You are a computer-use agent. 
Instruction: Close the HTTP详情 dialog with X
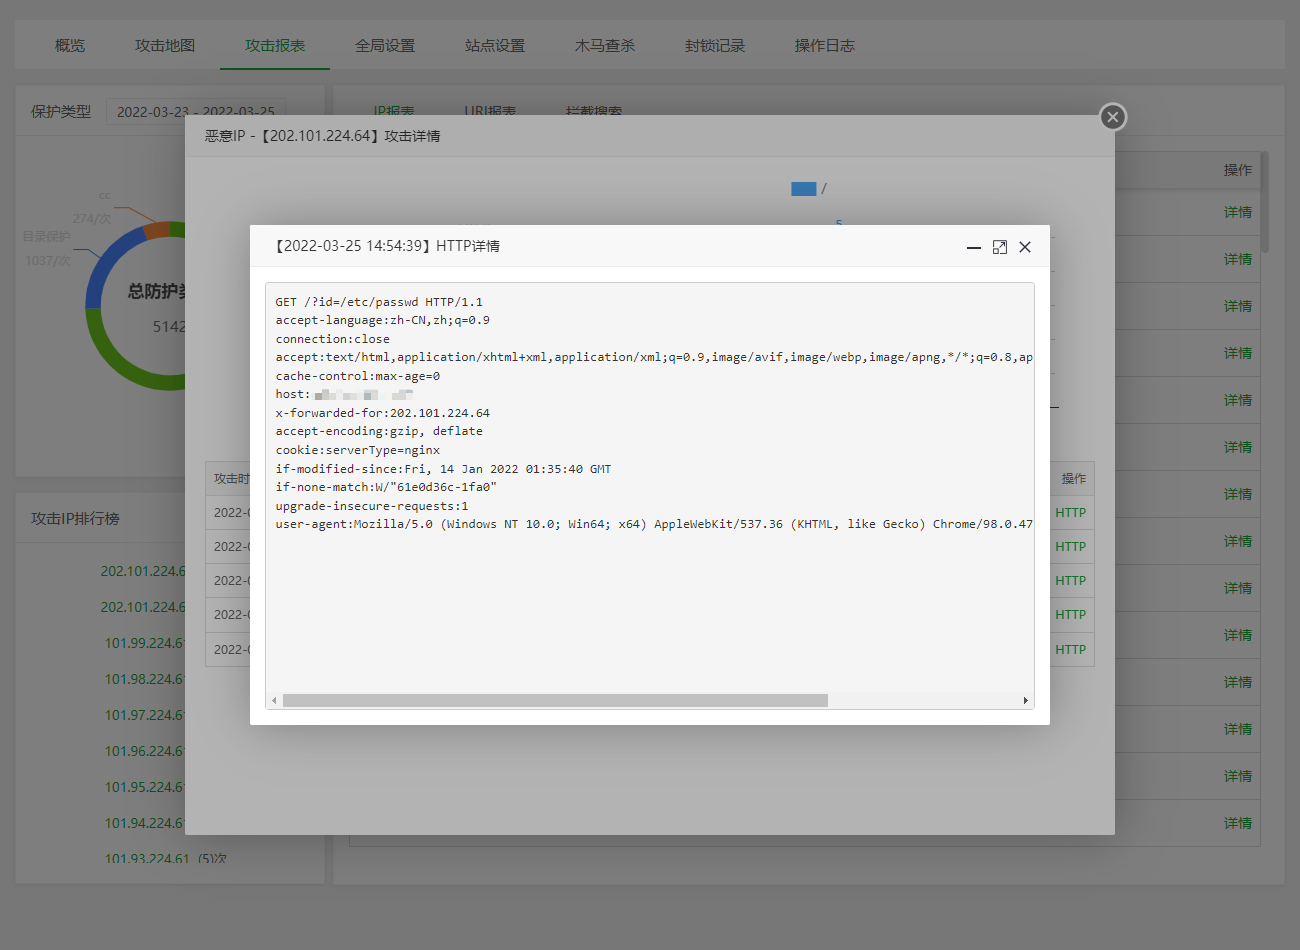click(x=1025, y=247)
